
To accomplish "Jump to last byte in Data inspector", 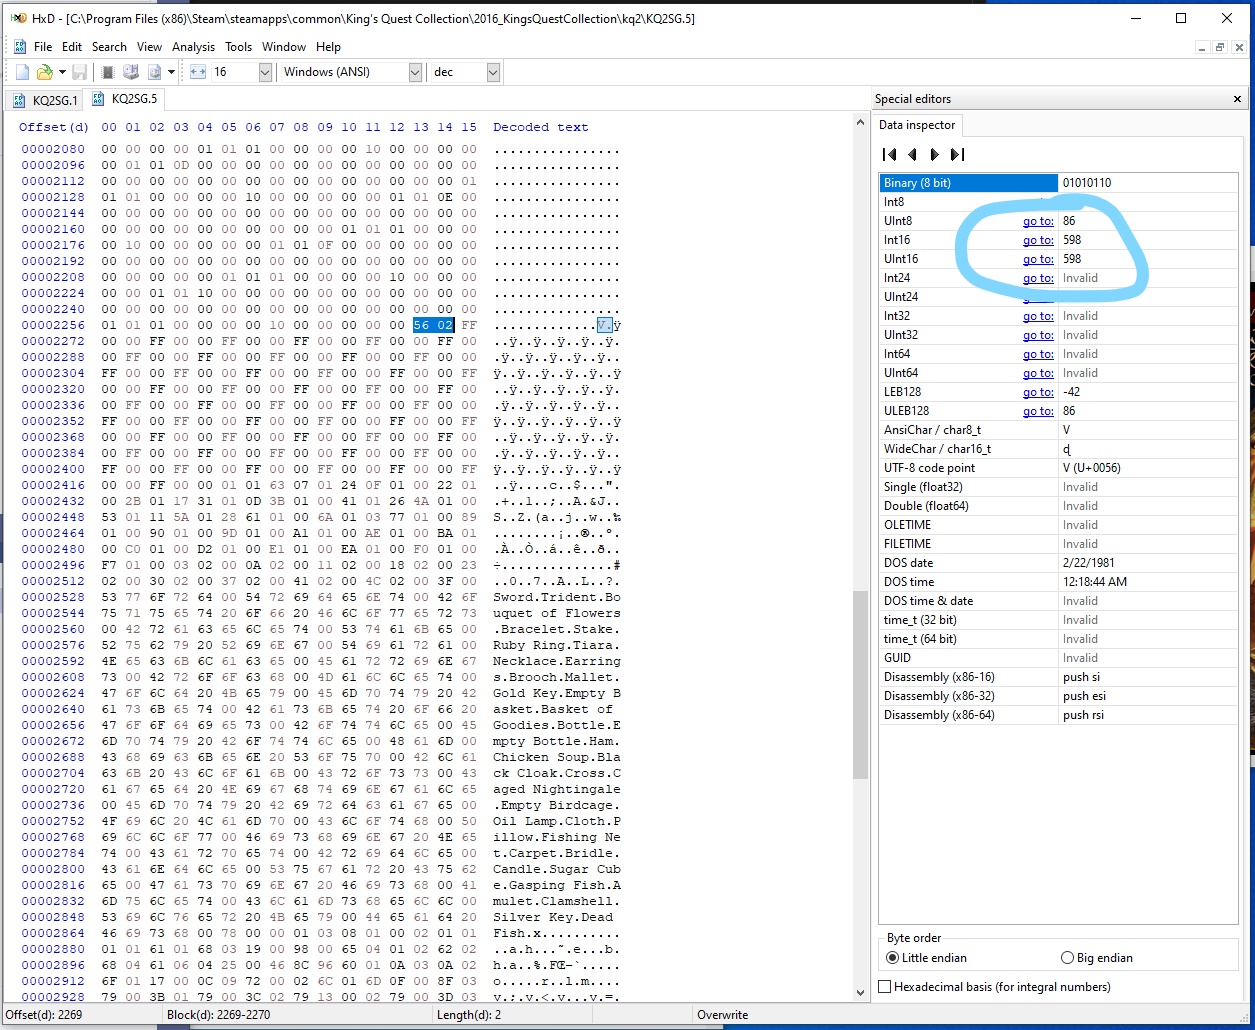I will coord(957,154).
